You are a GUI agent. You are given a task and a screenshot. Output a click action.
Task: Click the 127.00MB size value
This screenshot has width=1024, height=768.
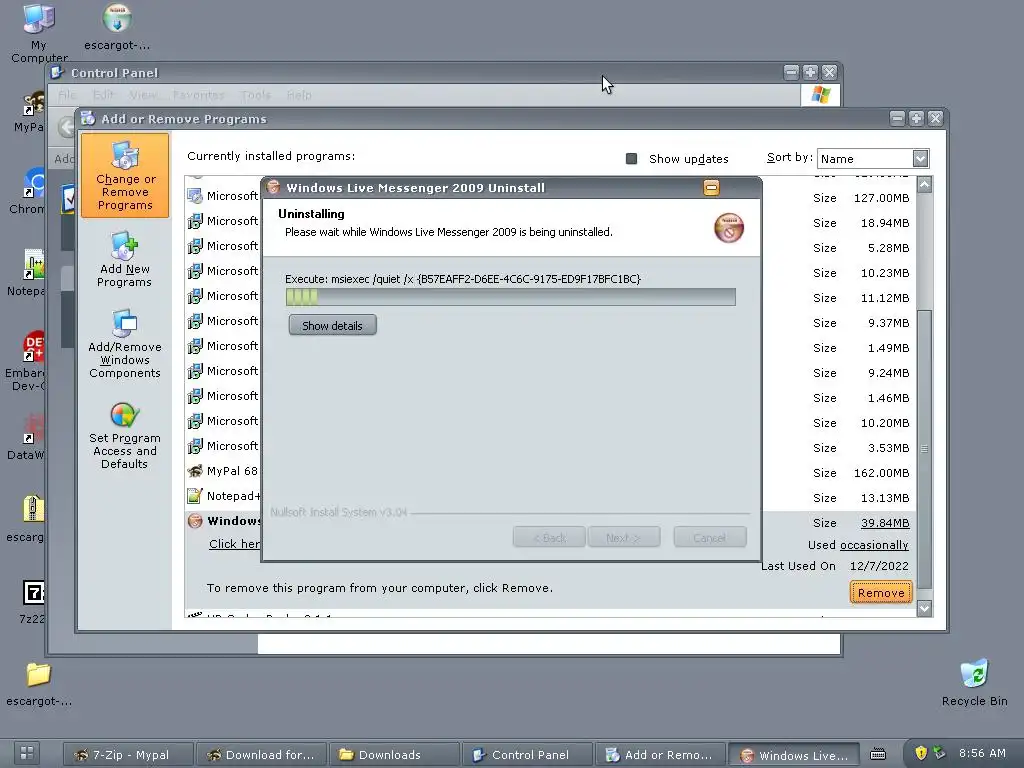pyautogui.click(x=881, y=198)
